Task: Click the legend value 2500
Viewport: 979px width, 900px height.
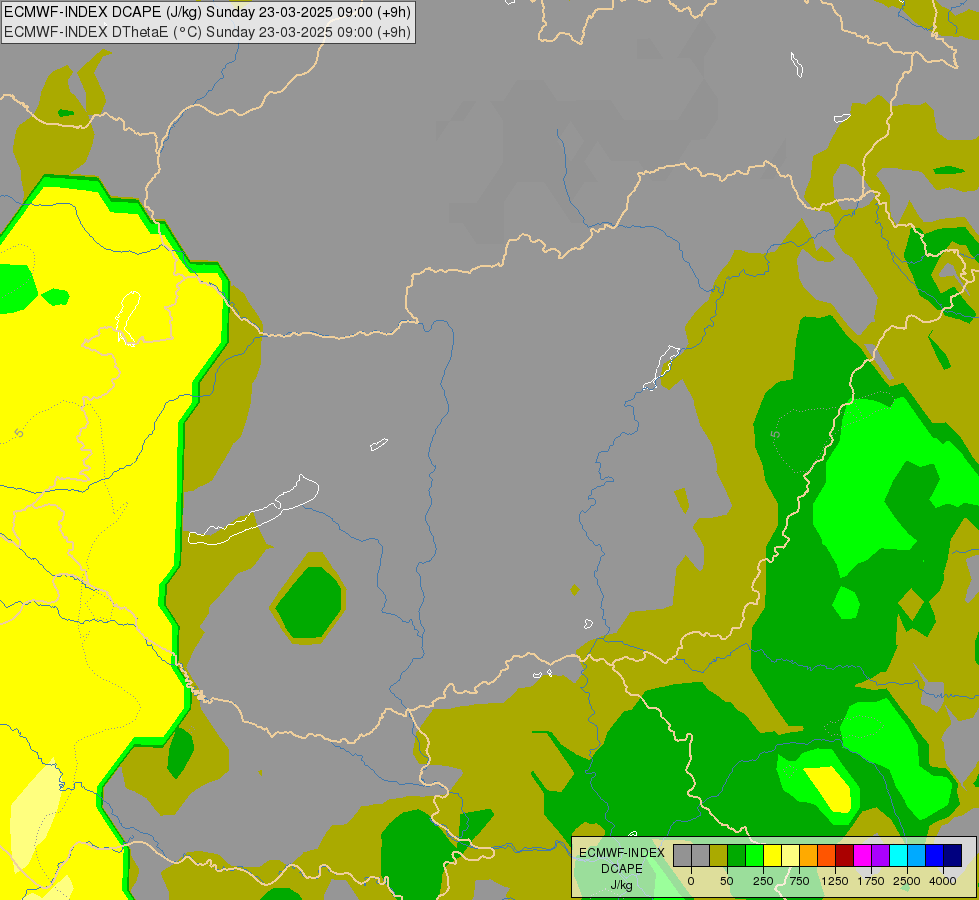Action: point(907,881)
